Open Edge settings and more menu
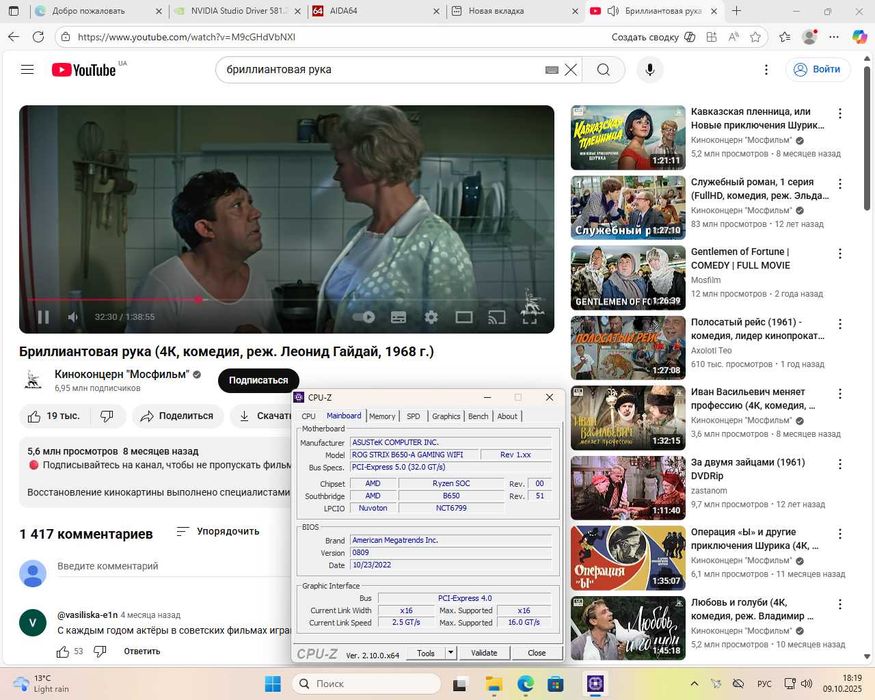Screen dimensions: 875x700 click(x=834, y=37)
